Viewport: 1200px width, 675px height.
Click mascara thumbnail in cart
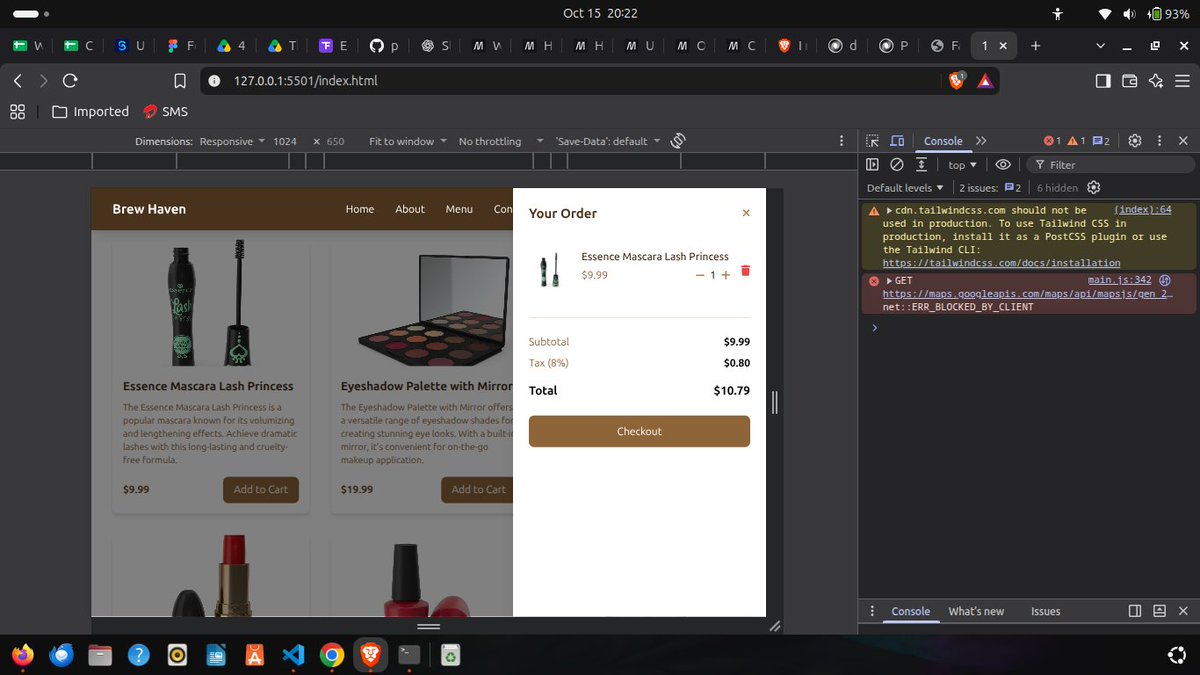point(548,269)
